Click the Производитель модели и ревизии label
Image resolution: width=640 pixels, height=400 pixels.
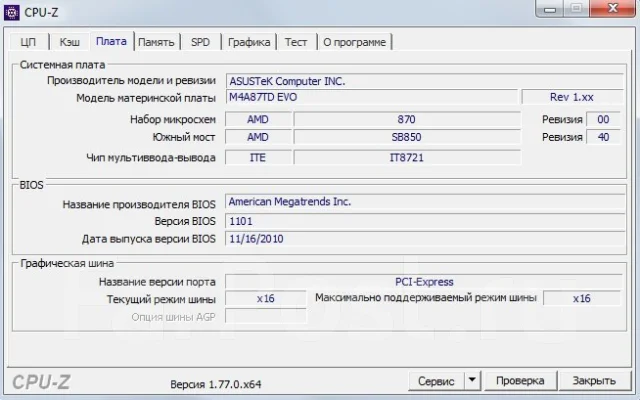131,80
